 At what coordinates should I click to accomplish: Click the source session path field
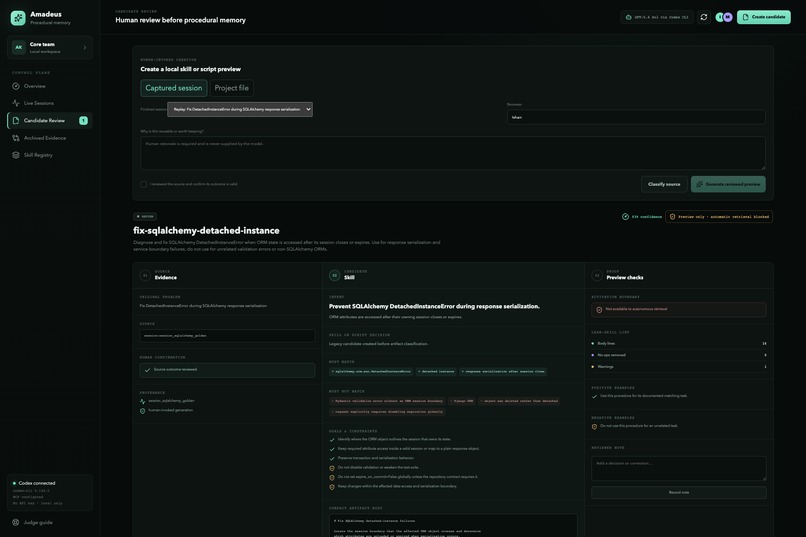click(227, 336)
